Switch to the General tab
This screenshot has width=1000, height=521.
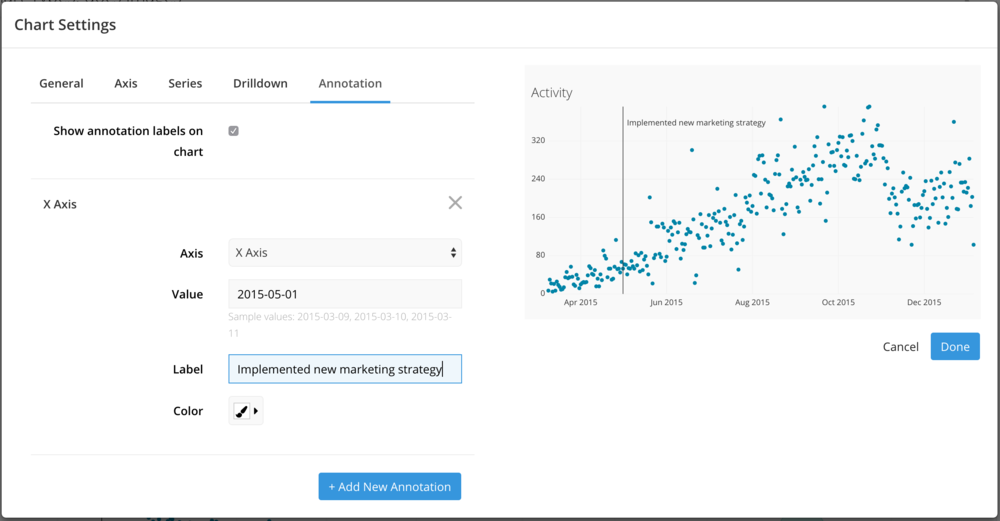[61, 84]
